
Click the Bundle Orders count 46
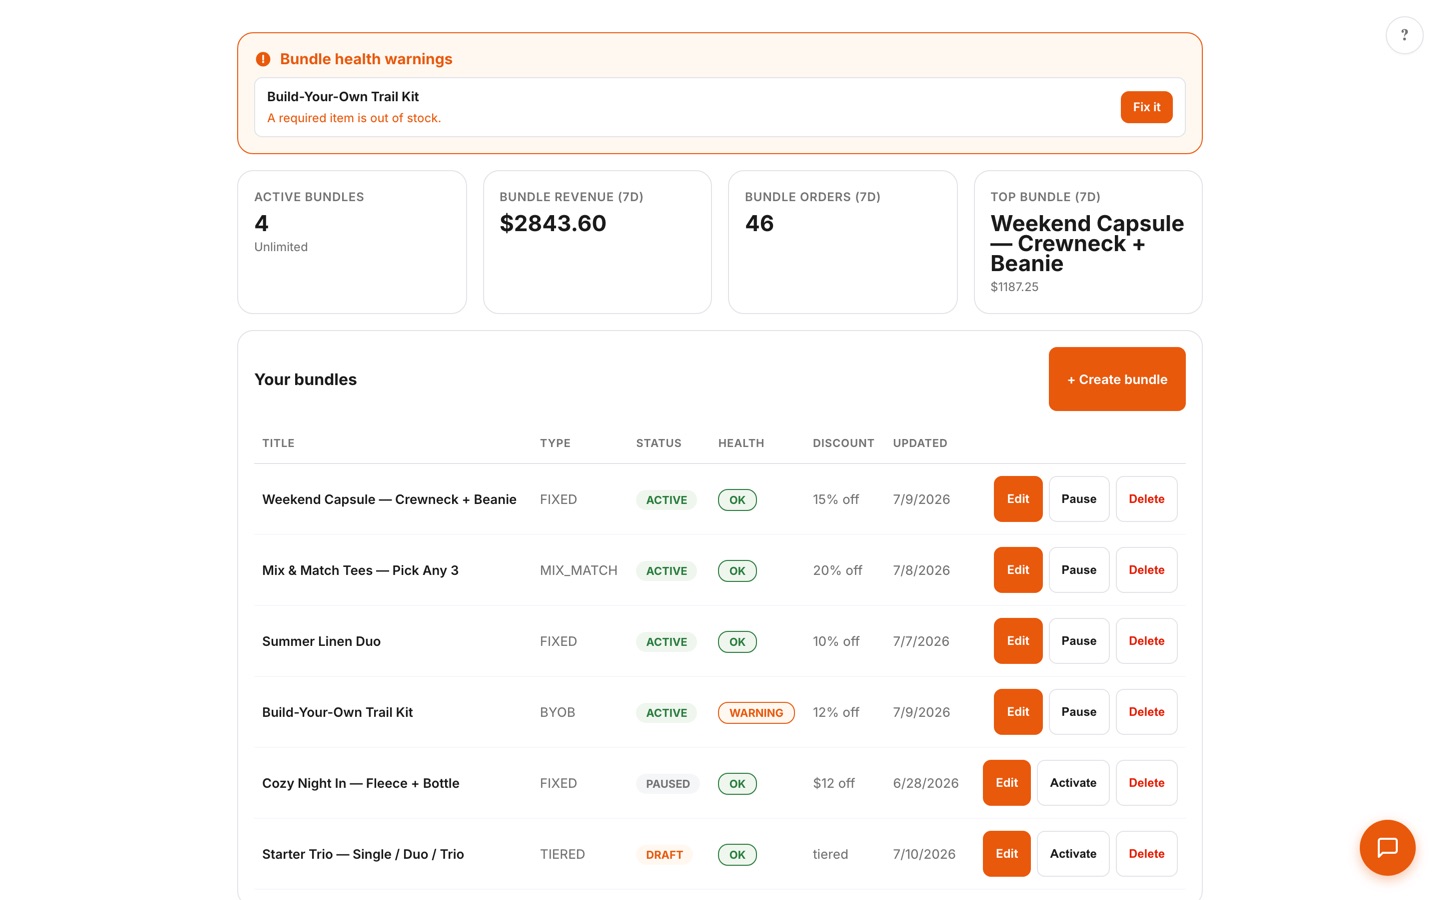pos(759,224)
